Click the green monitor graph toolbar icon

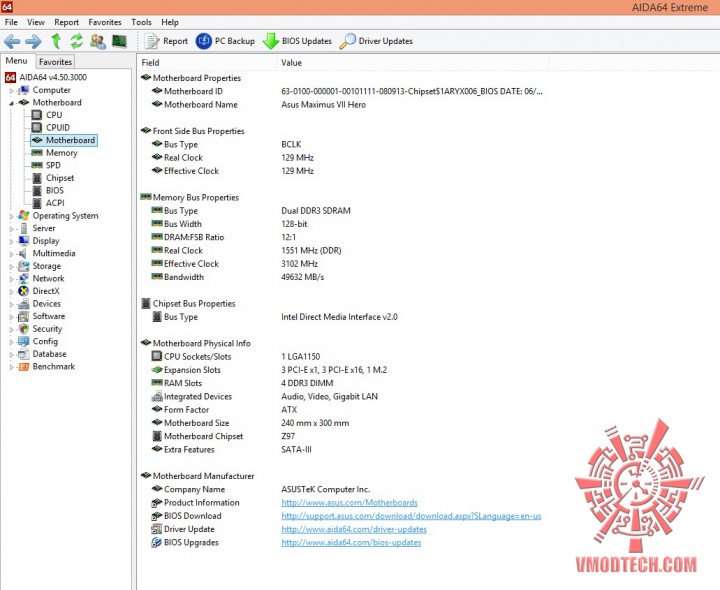point(119,41)
